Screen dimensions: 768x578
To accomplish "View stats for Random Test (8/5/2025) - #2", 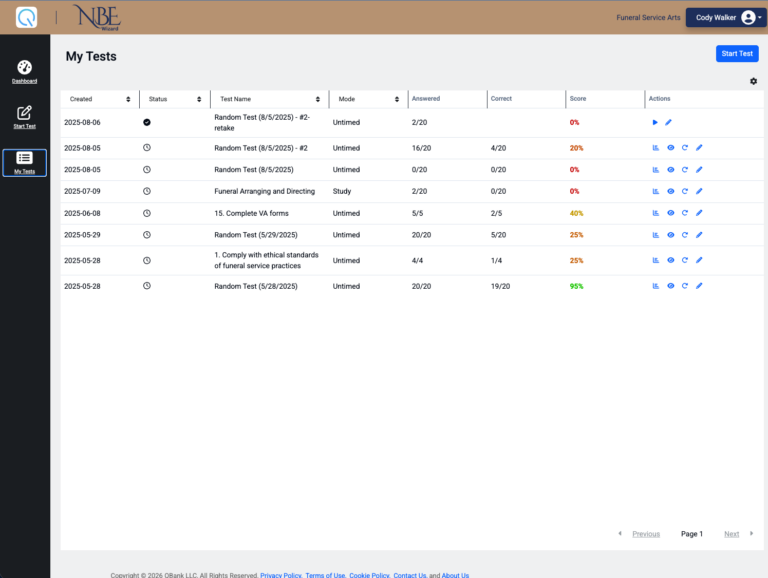I will (656, 147).
